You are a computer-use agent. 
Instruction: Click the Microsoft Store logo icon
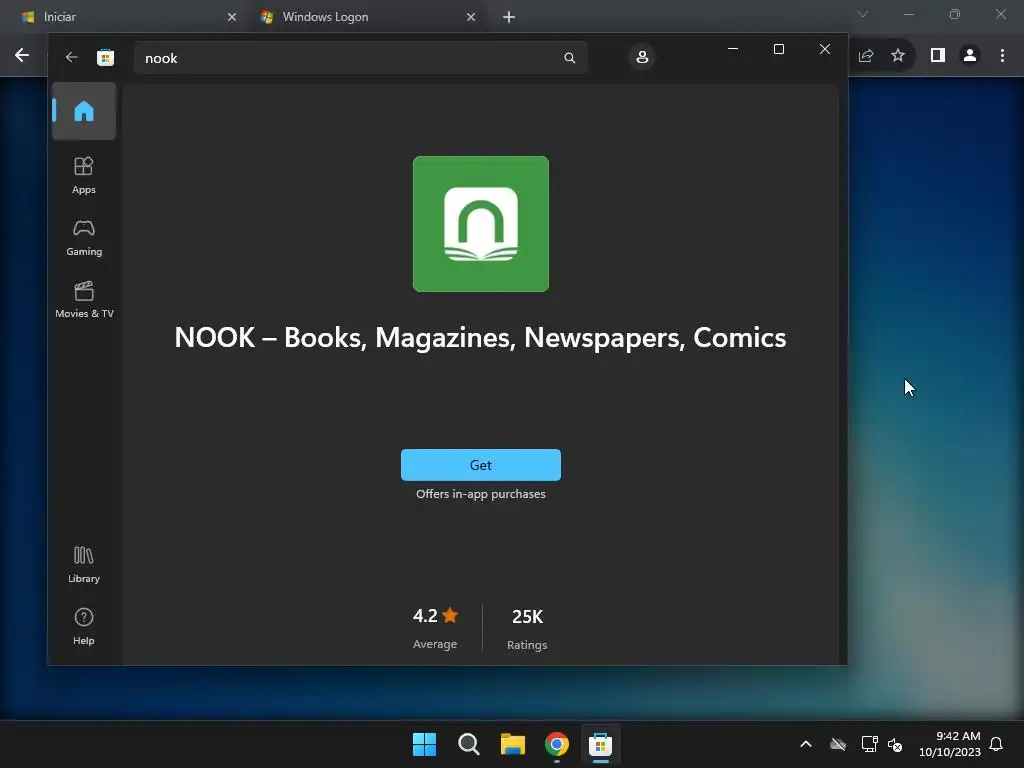tap(105, 57)
